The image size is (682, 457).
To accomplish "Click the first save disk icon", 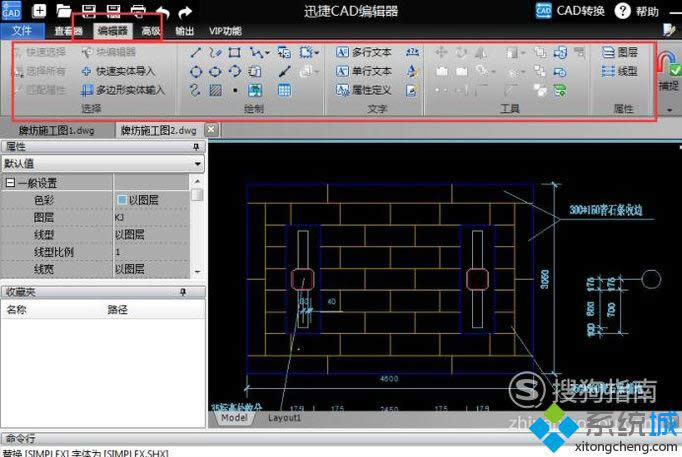I will (89, 11).
